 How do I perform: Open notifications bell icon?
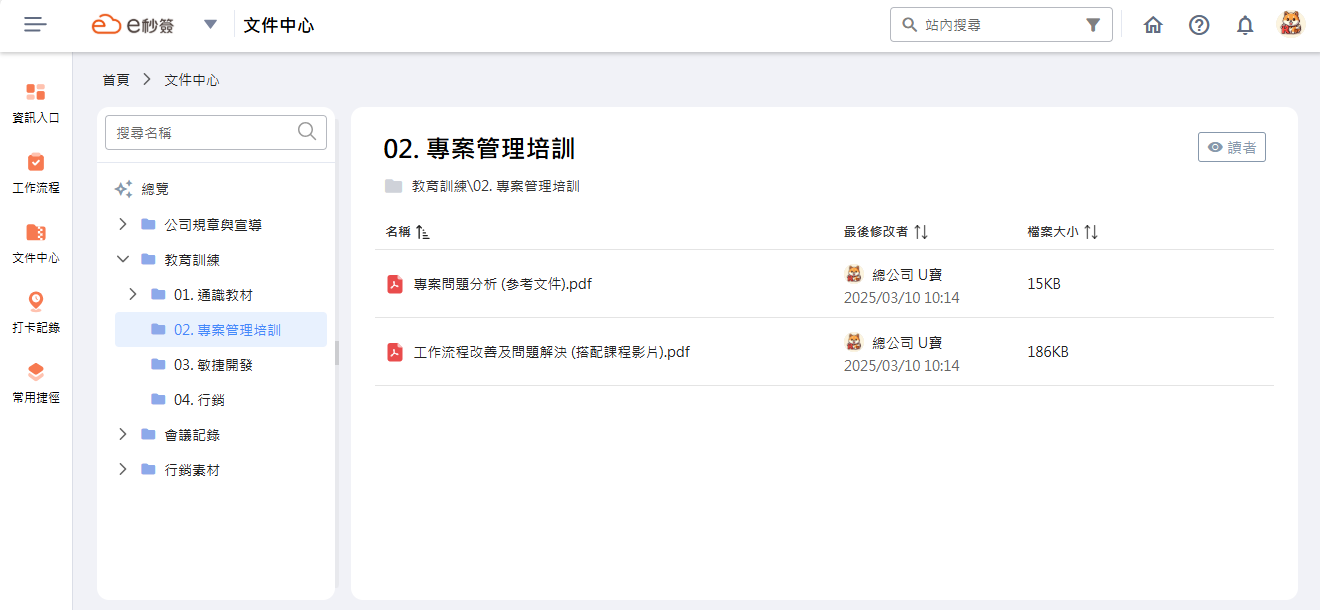(1245, 25)
